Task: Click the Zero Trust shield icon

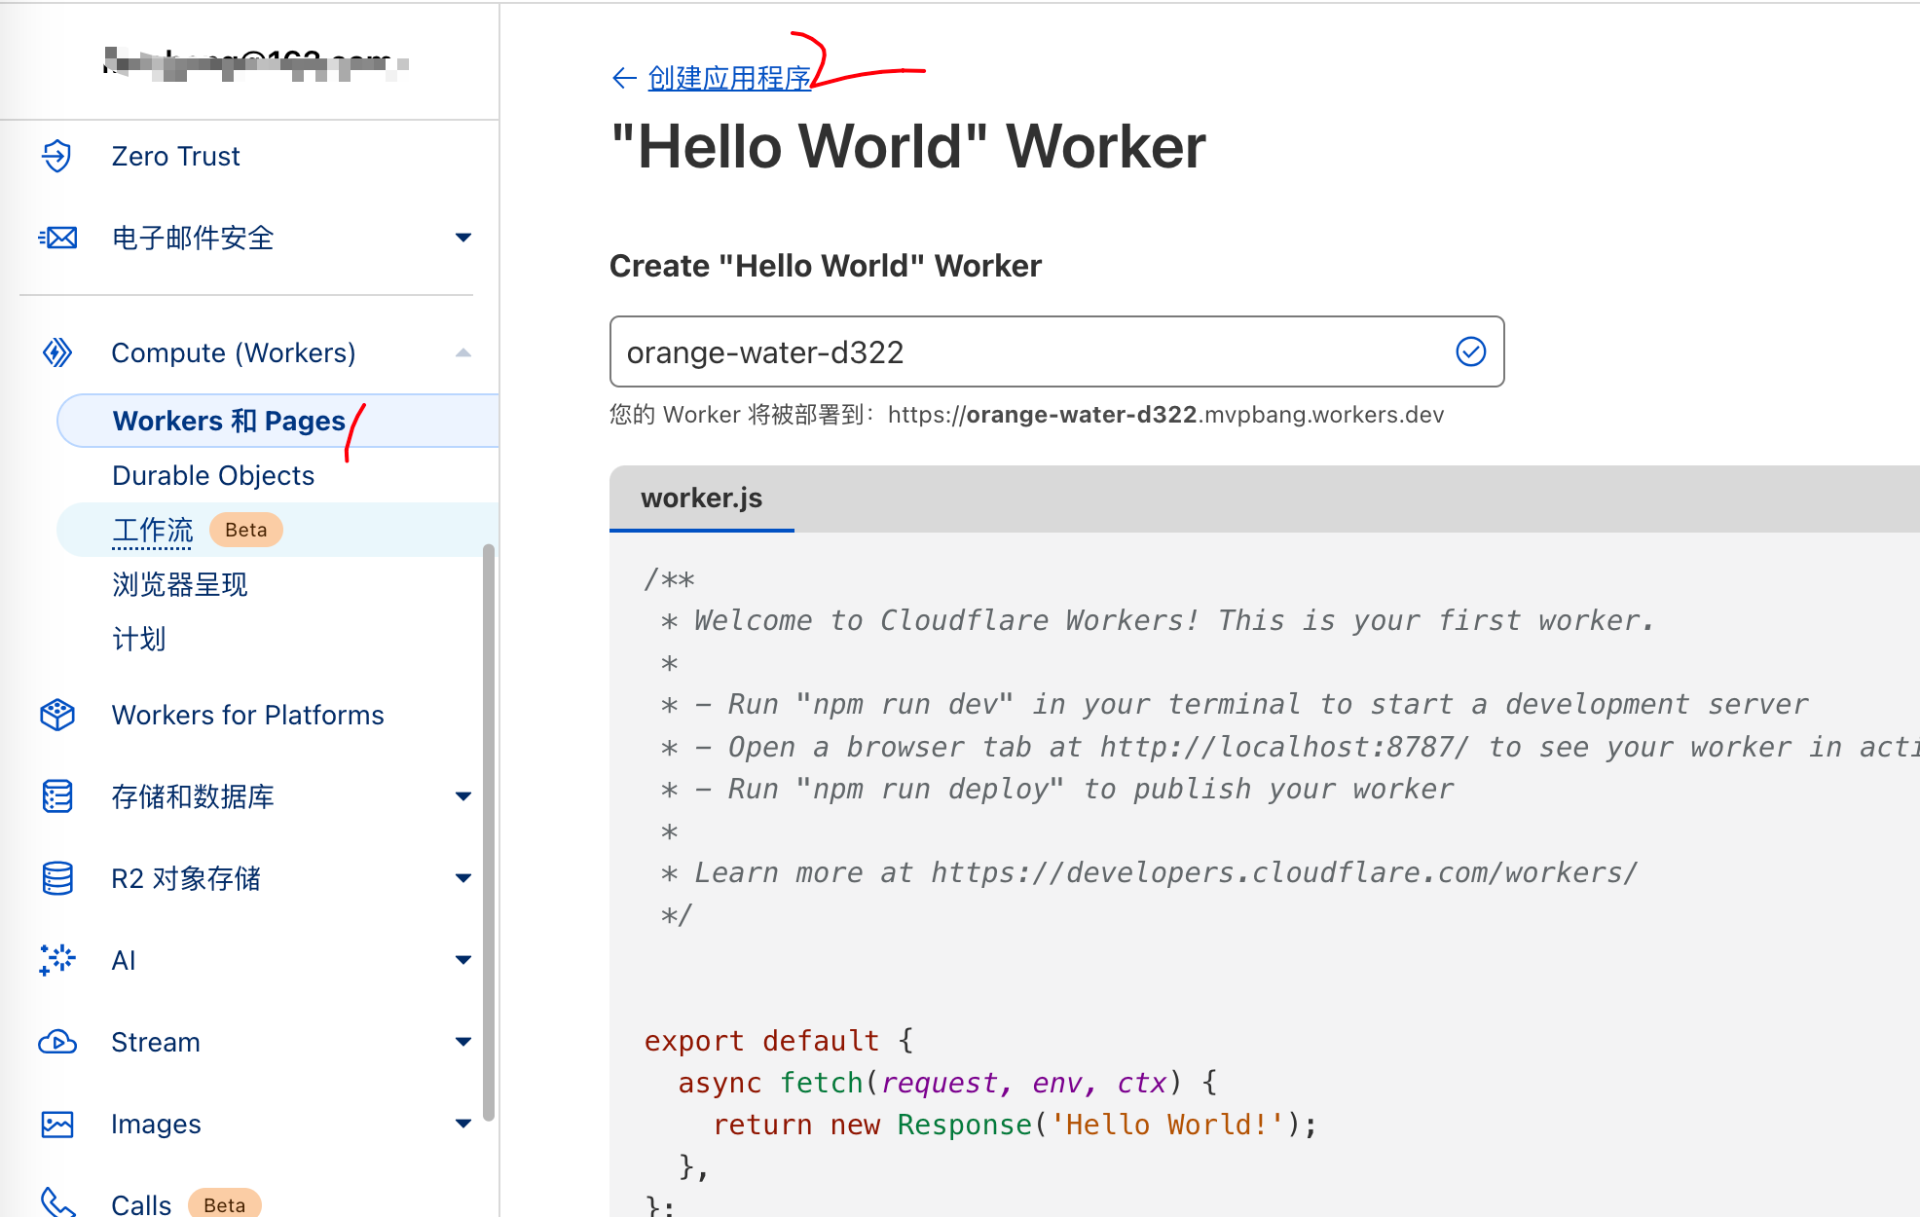Action: click(57, 156)
